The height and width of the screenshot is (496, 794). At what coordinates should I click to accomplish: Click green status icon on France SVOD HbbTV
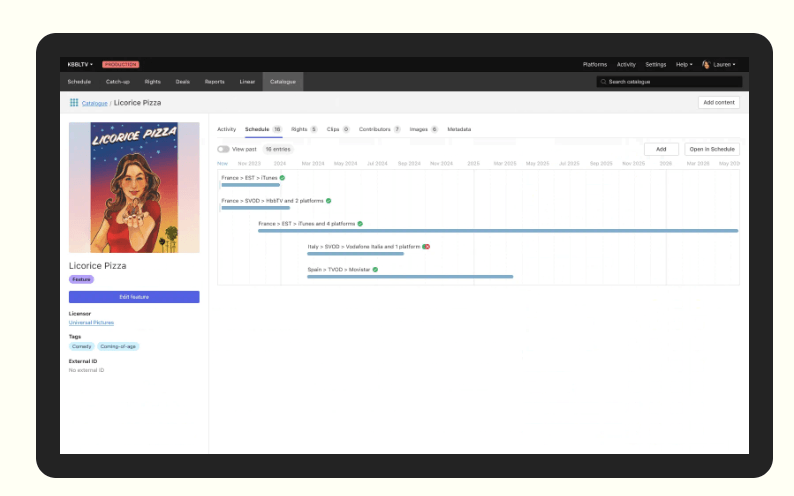[329, 201]
